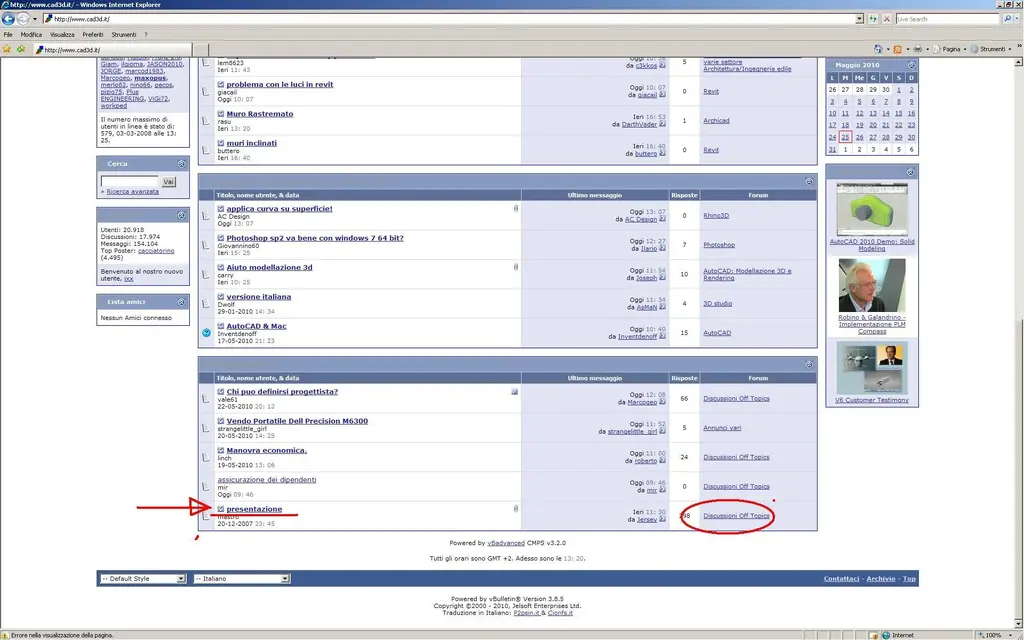Click the thread status icon for 'AutoCAD & Mac'
The height and width of the screenshot is (640, 1024).
click(206, 332)
